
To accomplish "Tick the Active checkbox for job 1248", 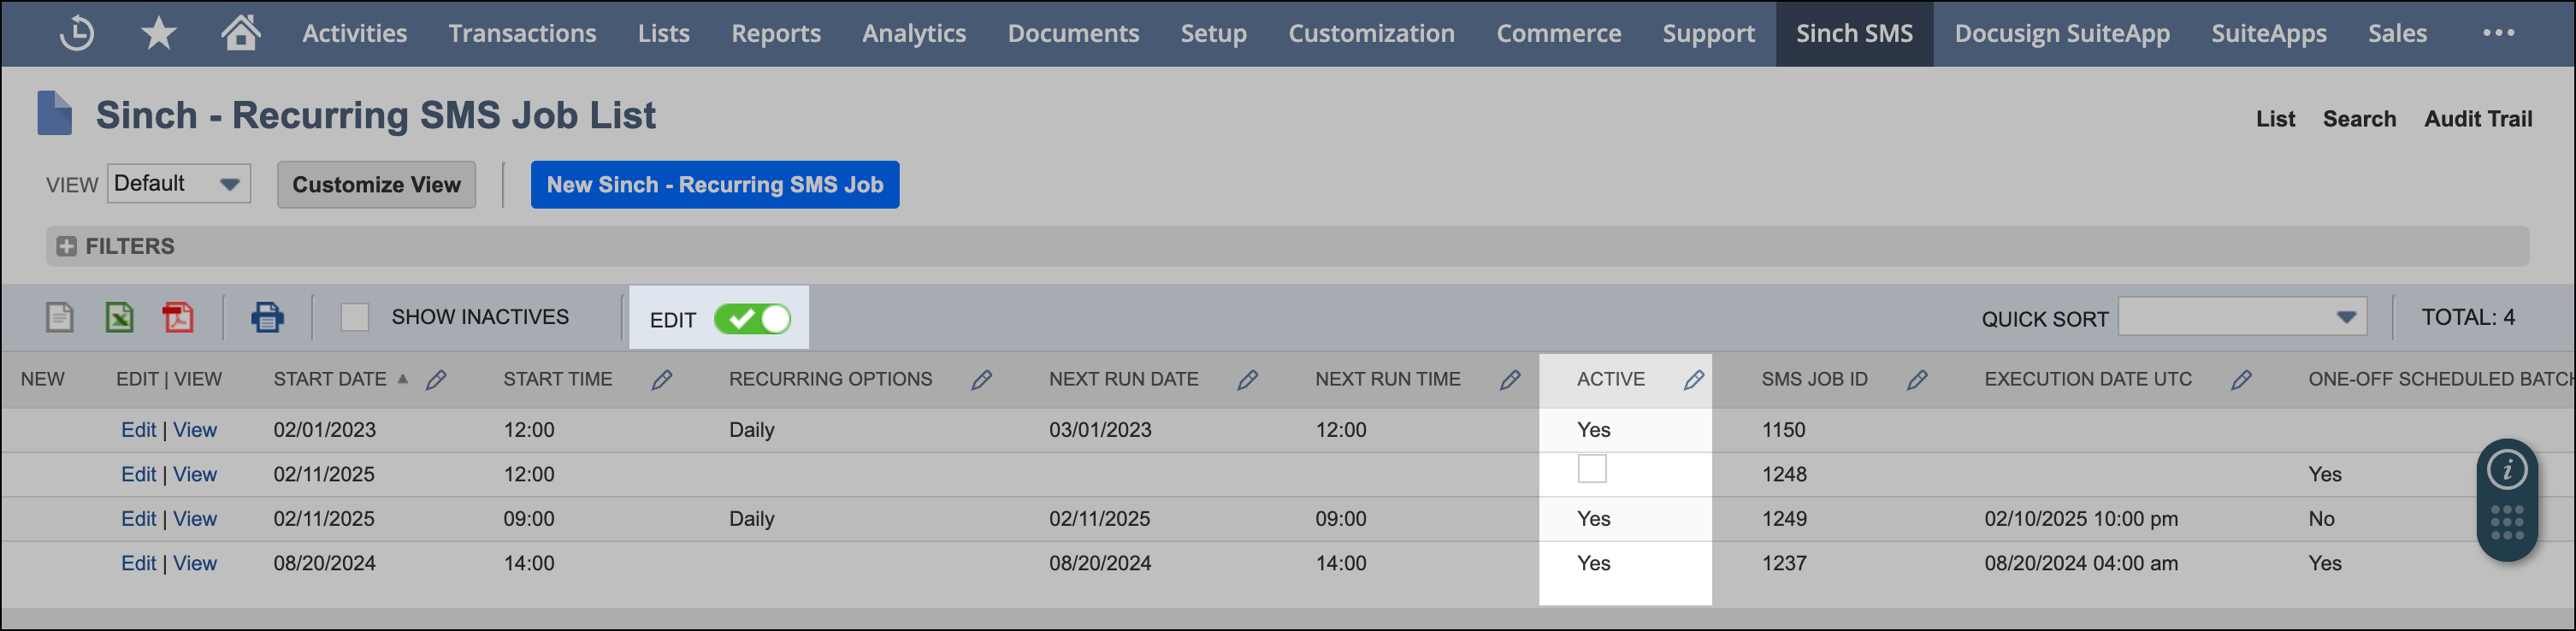I will tap(1592, 468).
